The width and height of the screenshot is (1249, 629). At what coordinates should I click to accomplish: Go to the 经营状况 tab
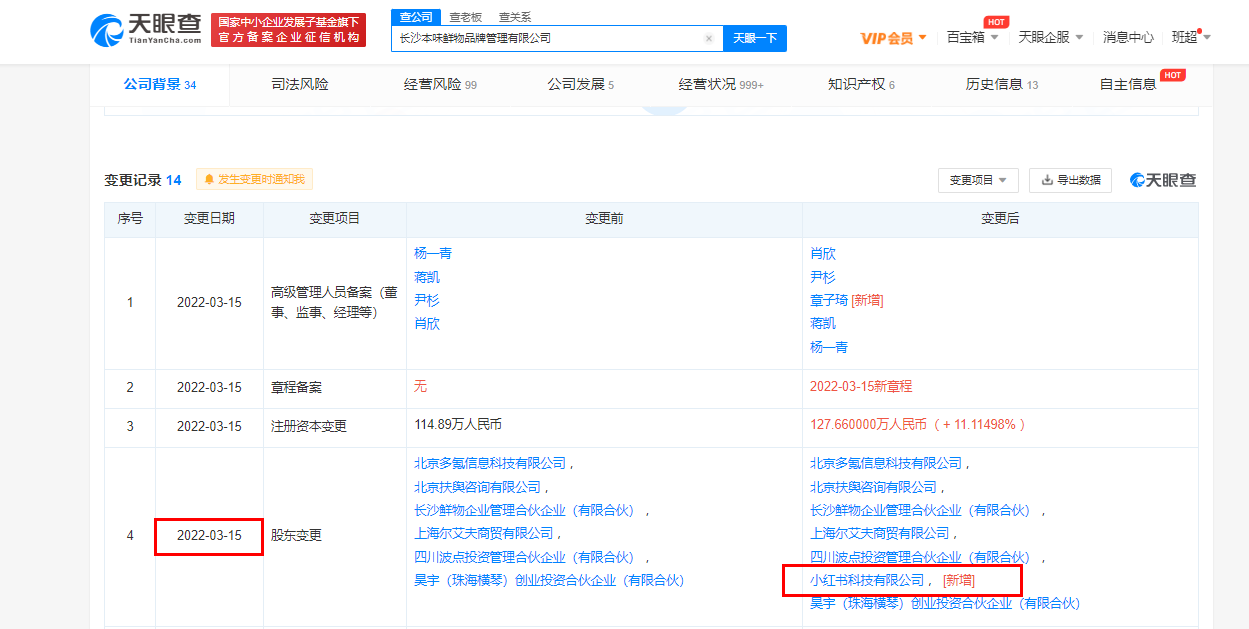click(x=721, y=85)
